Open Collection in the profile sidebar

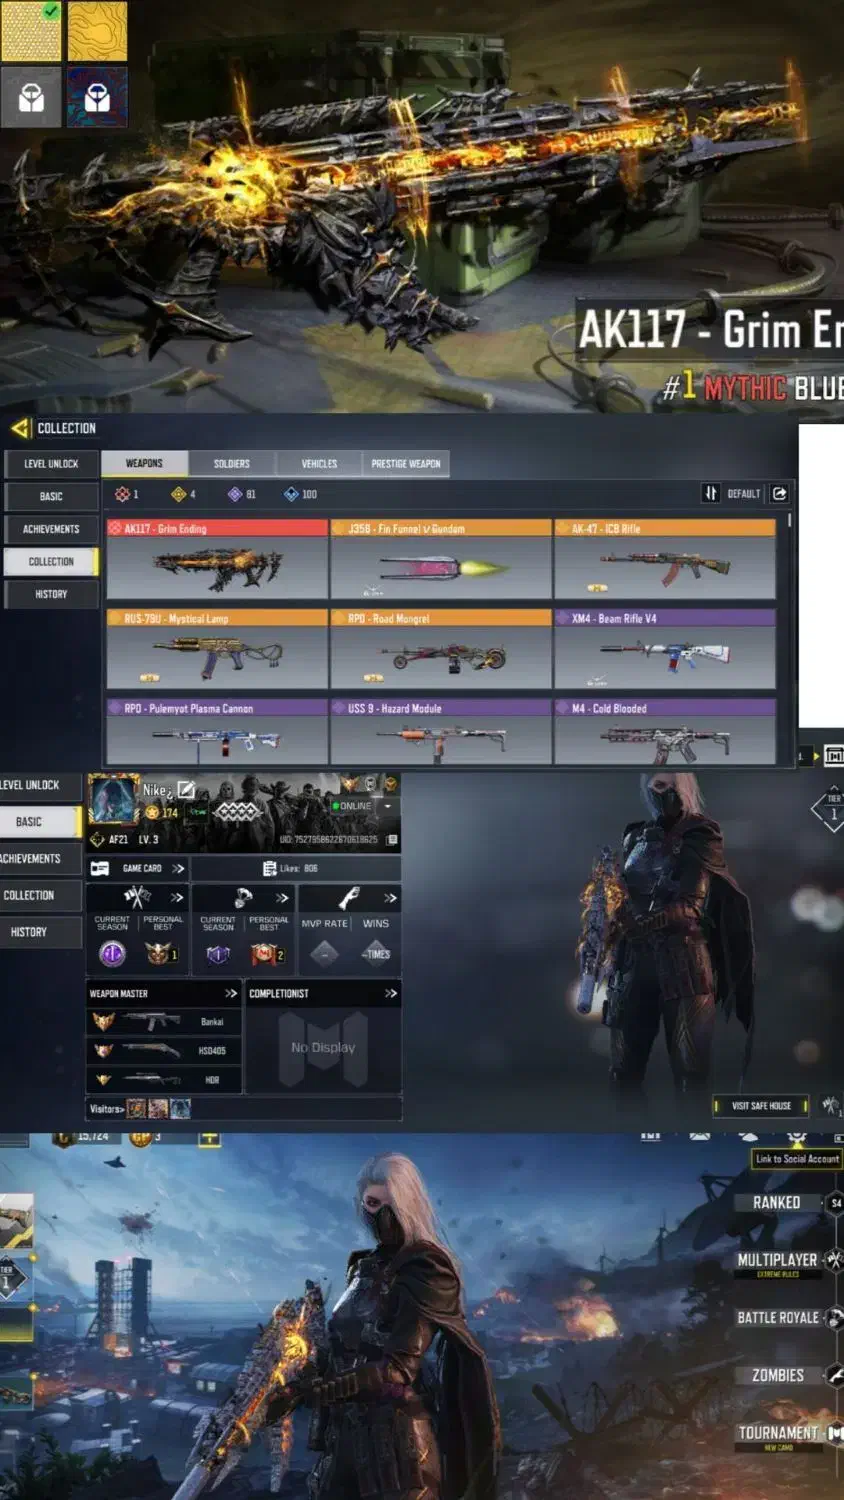(x=40, y=895)
